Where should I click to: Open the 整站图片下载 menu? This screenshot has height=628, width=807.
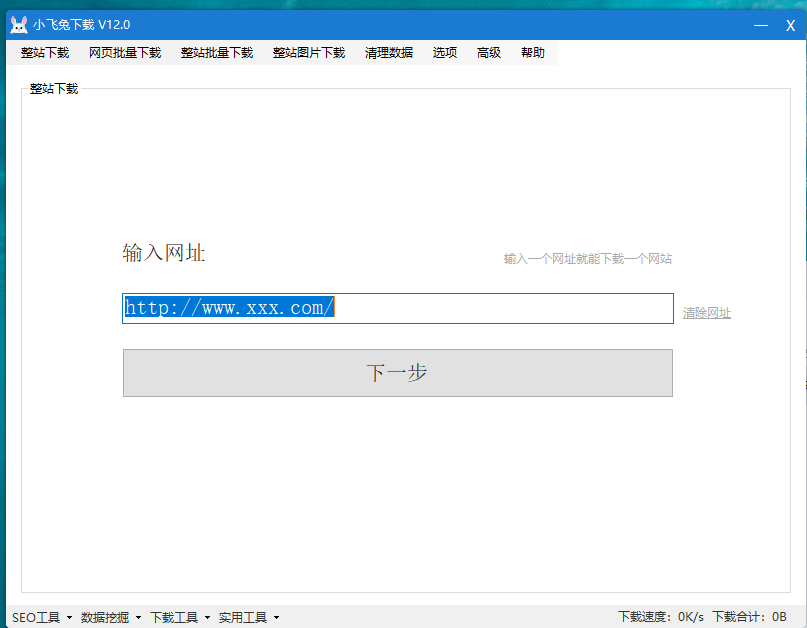pos(309,53)
